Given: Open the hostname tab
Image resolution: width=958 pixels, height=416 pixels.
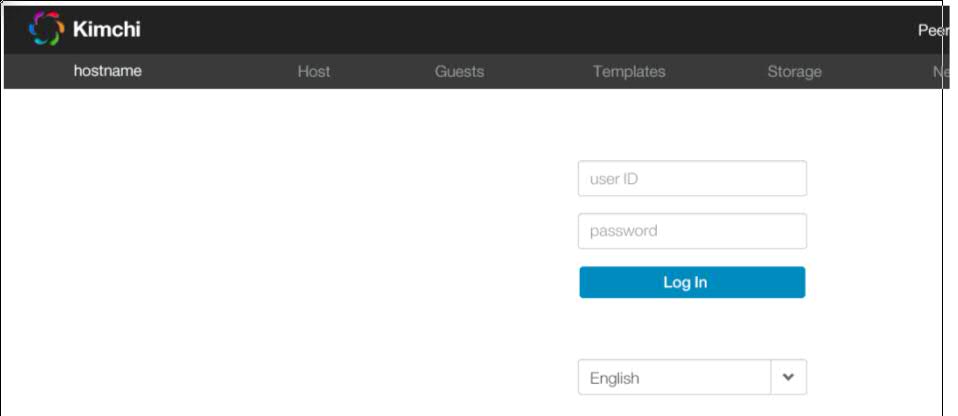Looking at the screenshot, I should tap(108, 71).
